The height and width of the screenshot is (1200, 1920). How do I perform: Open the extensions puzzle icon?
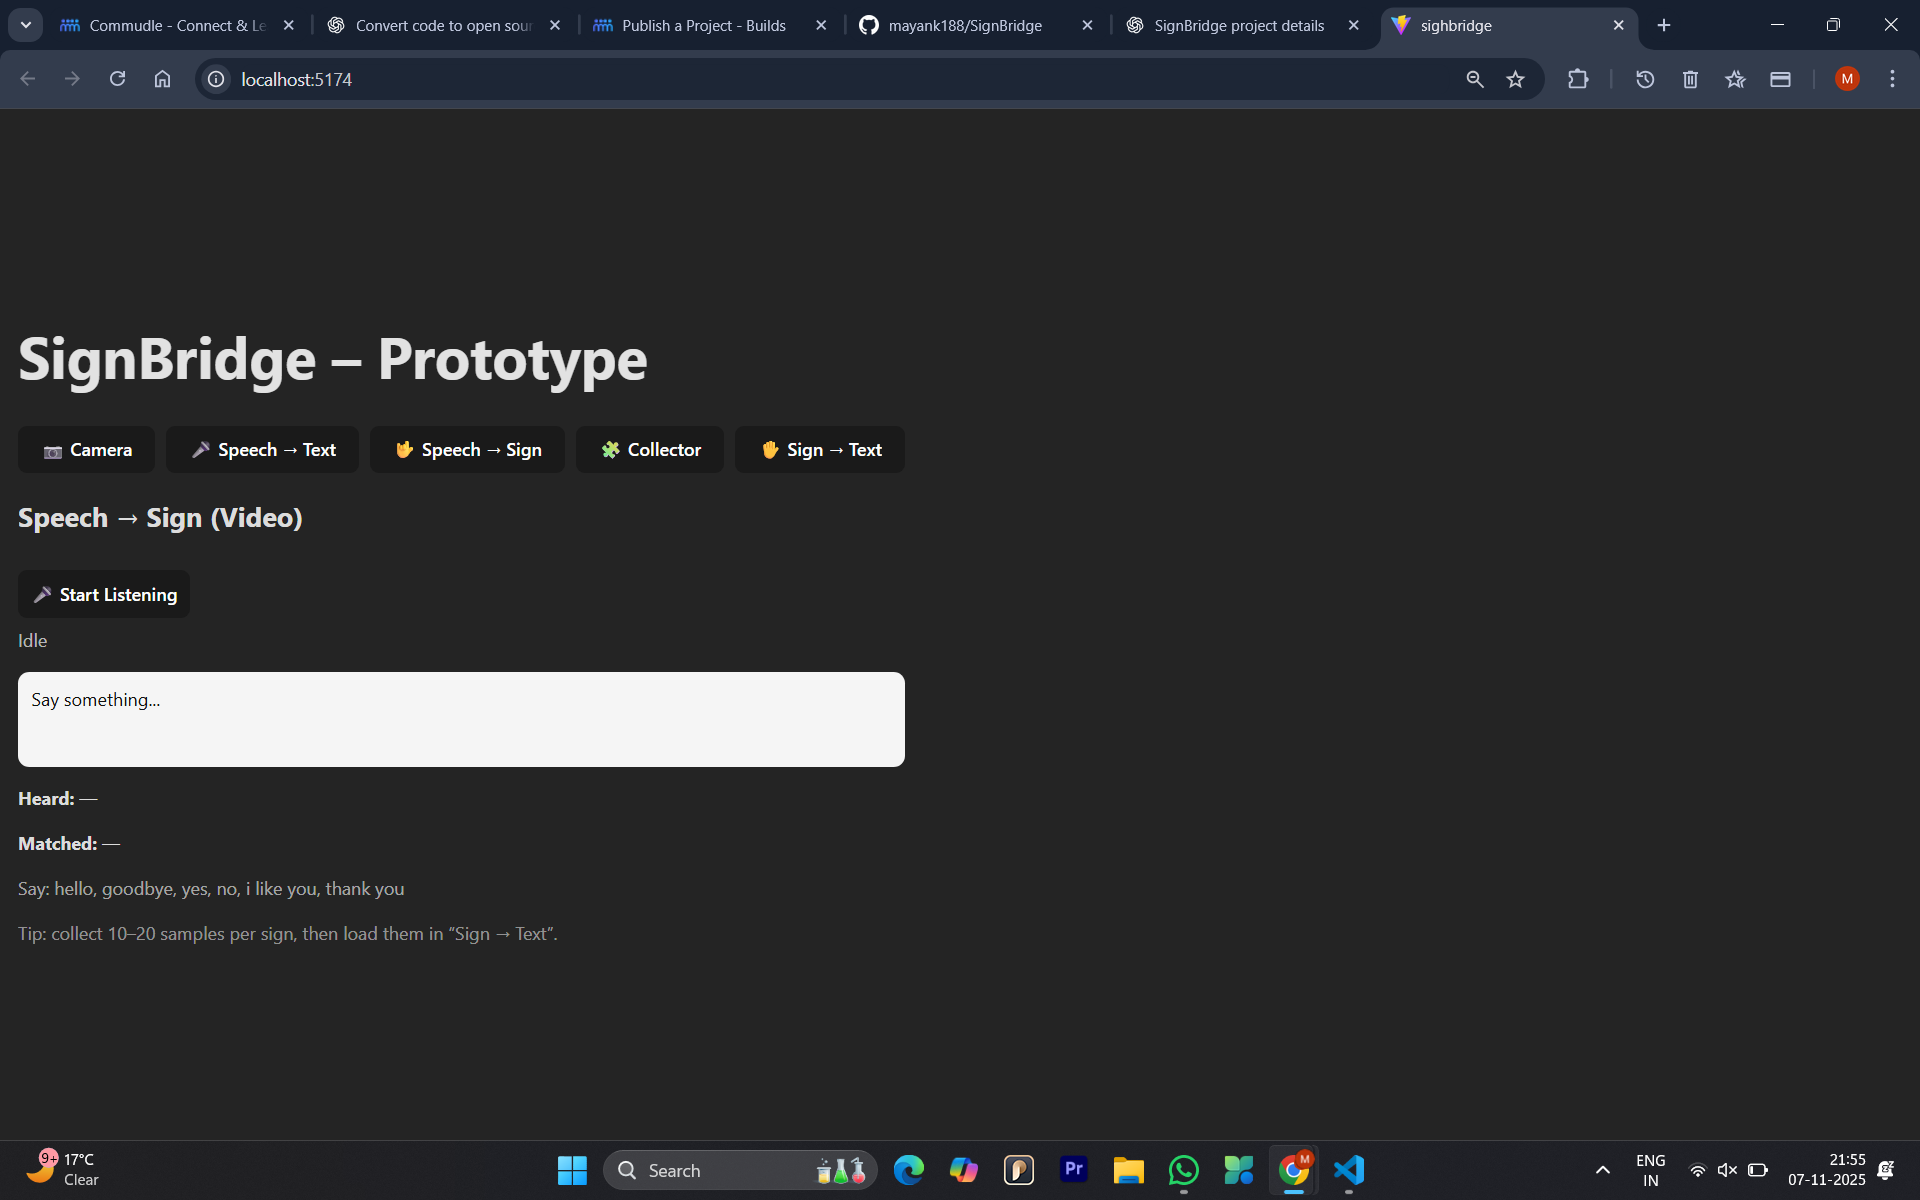coord(1578,79)
